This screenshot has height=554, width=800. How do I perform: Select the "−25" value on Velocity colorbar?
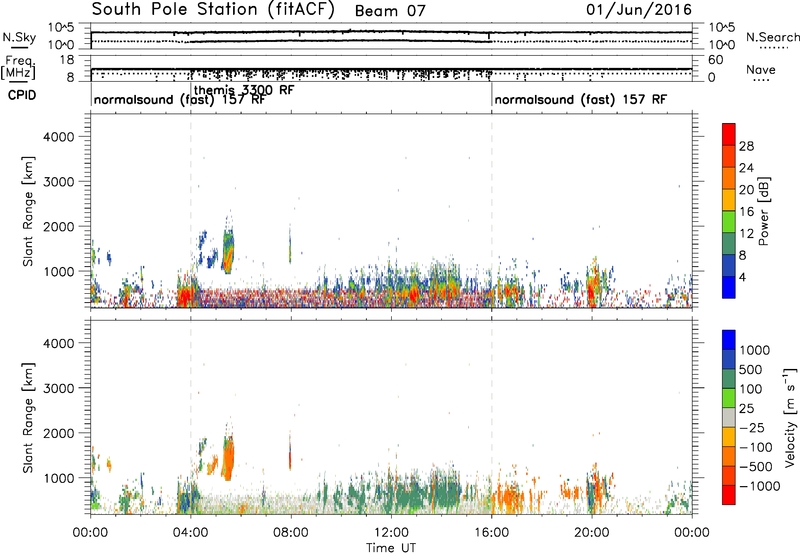[752, 428]
